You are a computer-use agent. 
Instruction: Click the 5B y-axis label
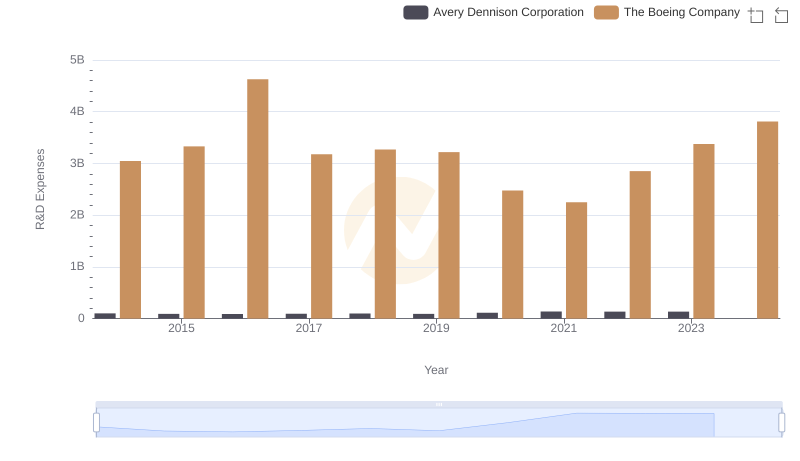coord(77,60)
